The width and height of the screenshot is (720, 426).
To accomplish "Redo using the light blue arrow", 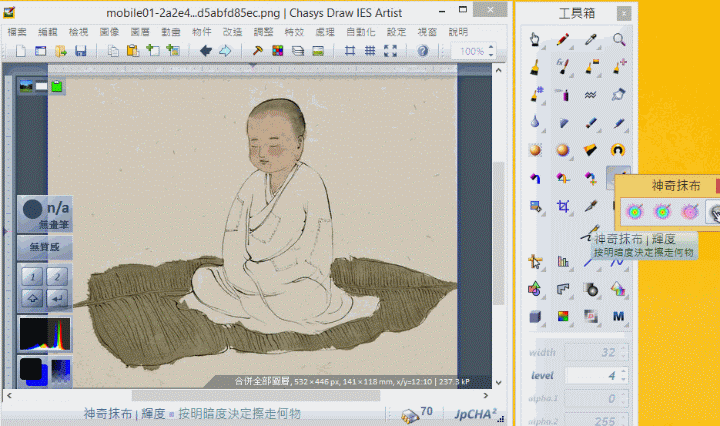I will tap(225, 50).
